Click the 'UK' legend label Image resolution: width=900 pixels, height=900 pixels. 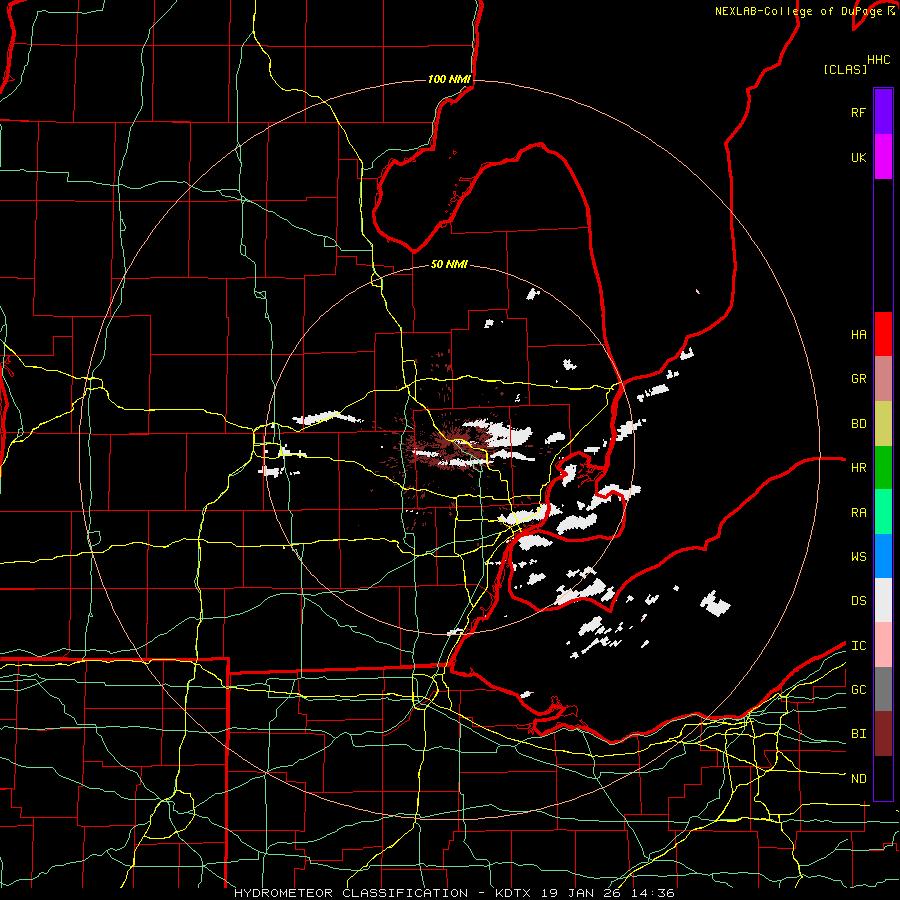point(858,157)
